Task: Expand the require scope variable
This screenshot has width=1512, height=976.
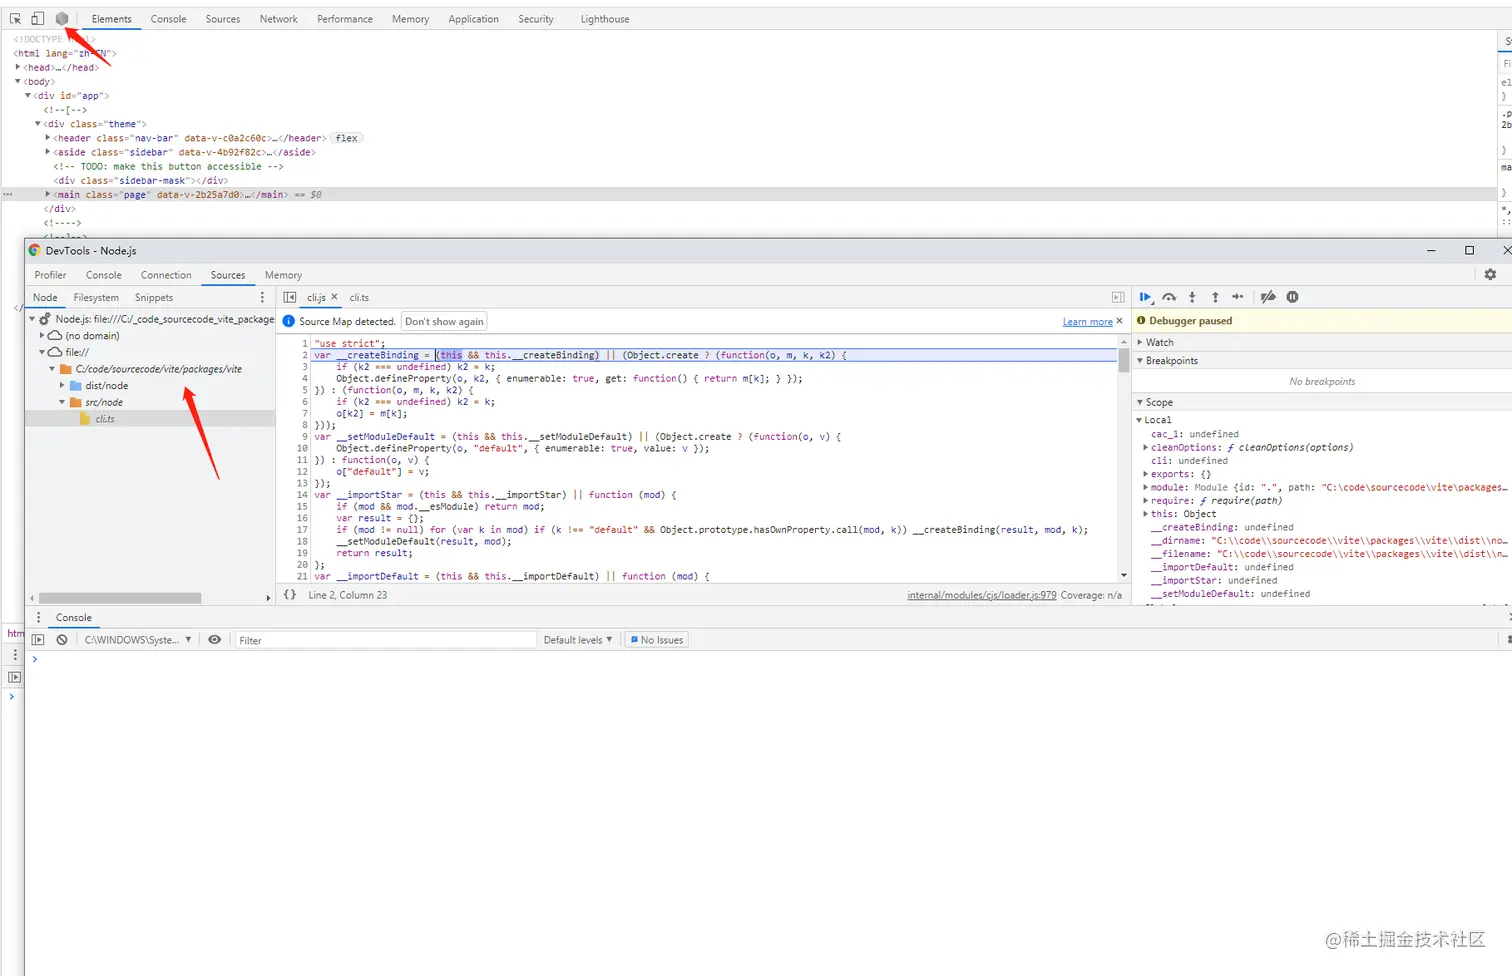Action: point(1145,500)
